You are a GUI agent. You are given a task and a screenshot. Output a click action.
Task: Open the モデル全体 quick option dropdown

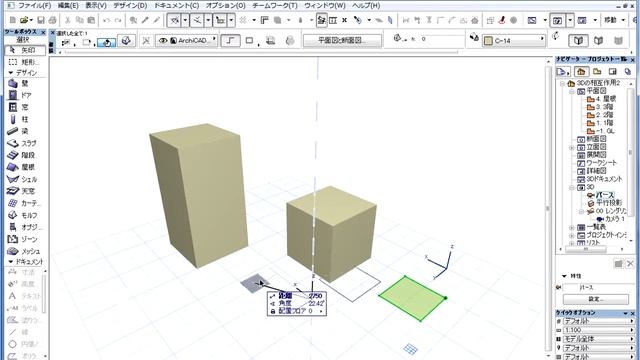[599, 339]
